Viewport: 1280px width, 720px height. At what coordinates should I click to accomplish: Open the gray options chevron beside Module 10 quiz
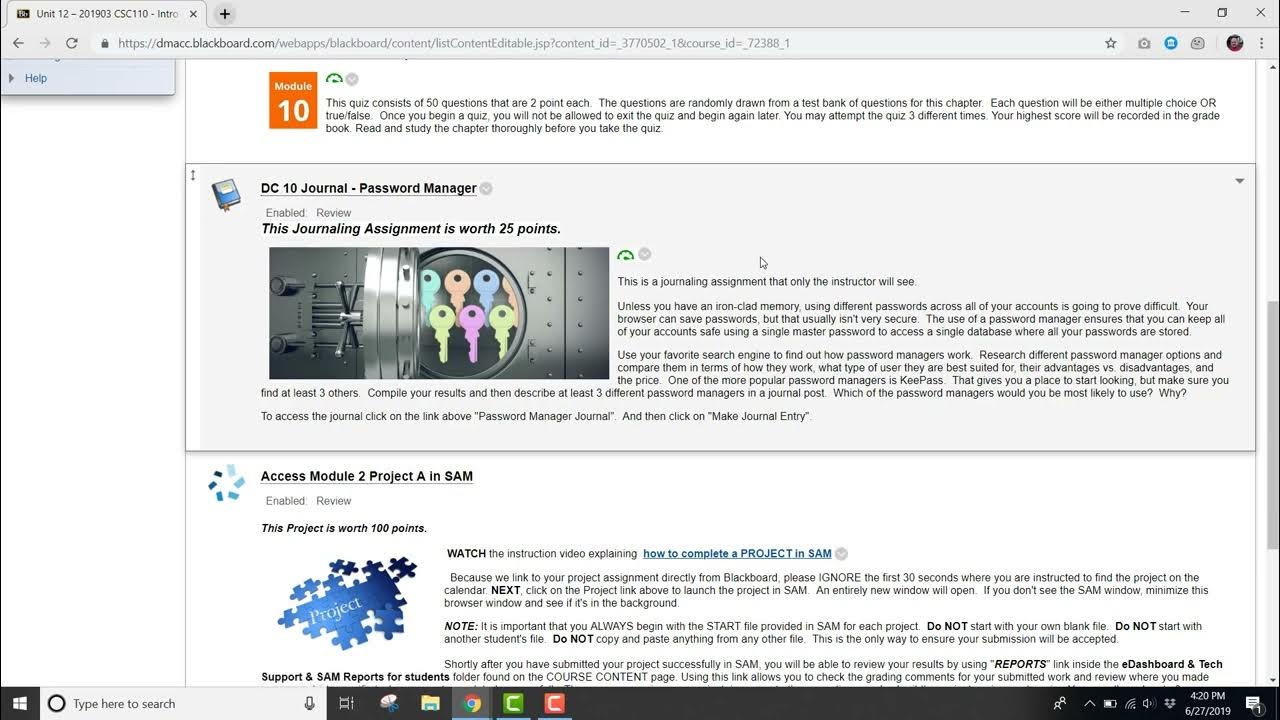click(x=352, y=79)
